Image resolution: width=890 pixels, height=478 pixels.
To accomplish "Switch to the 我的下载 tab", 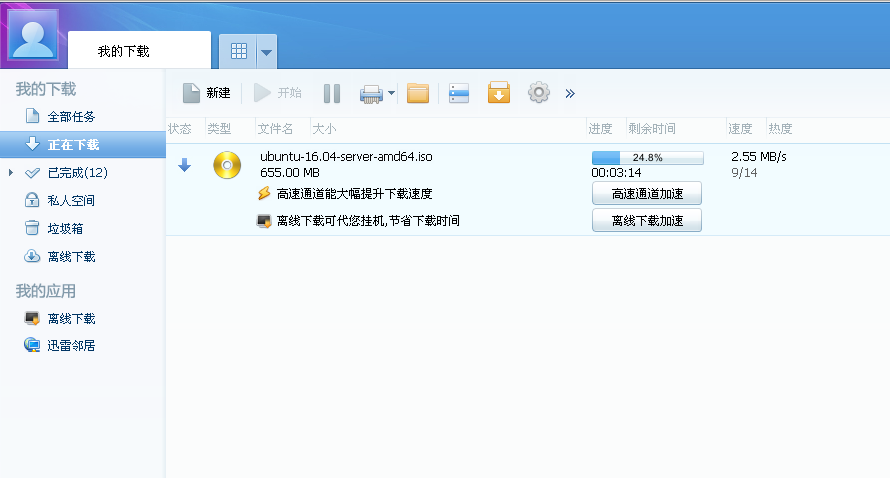I will coord(124,51).
